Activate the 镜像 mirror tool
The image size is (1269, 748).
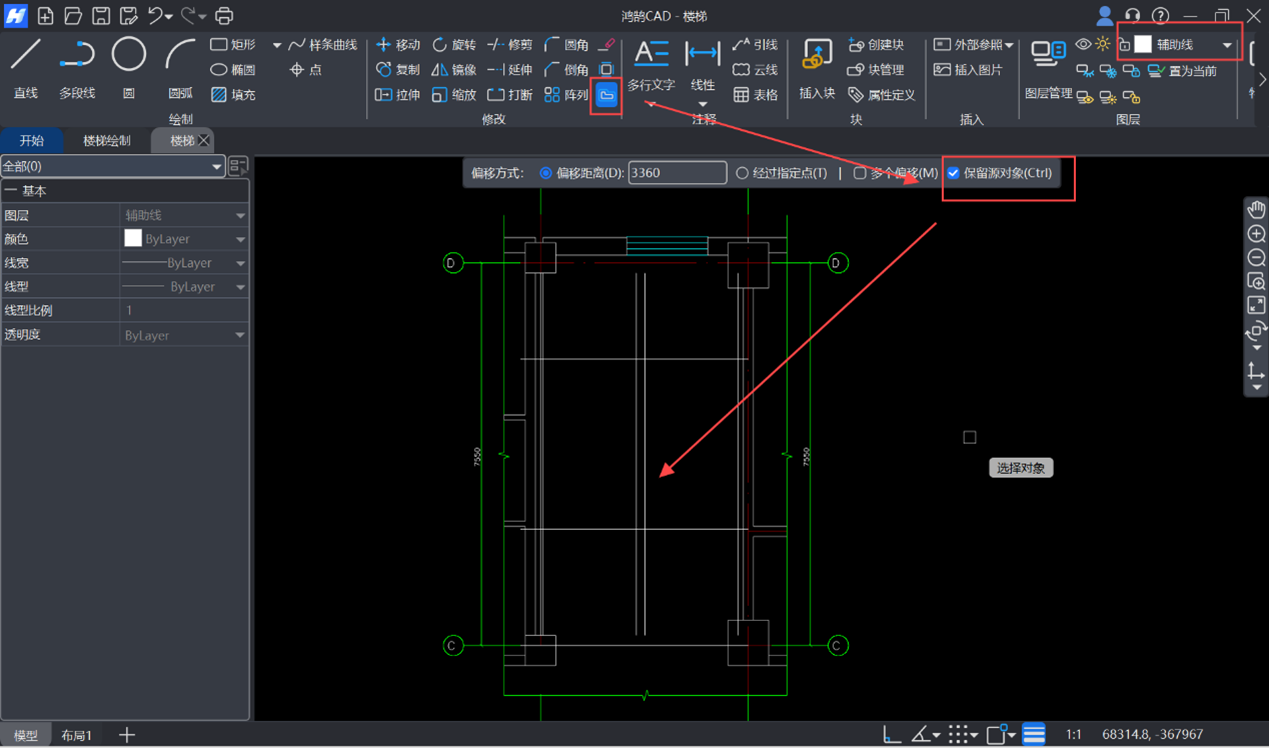[454, 70]
